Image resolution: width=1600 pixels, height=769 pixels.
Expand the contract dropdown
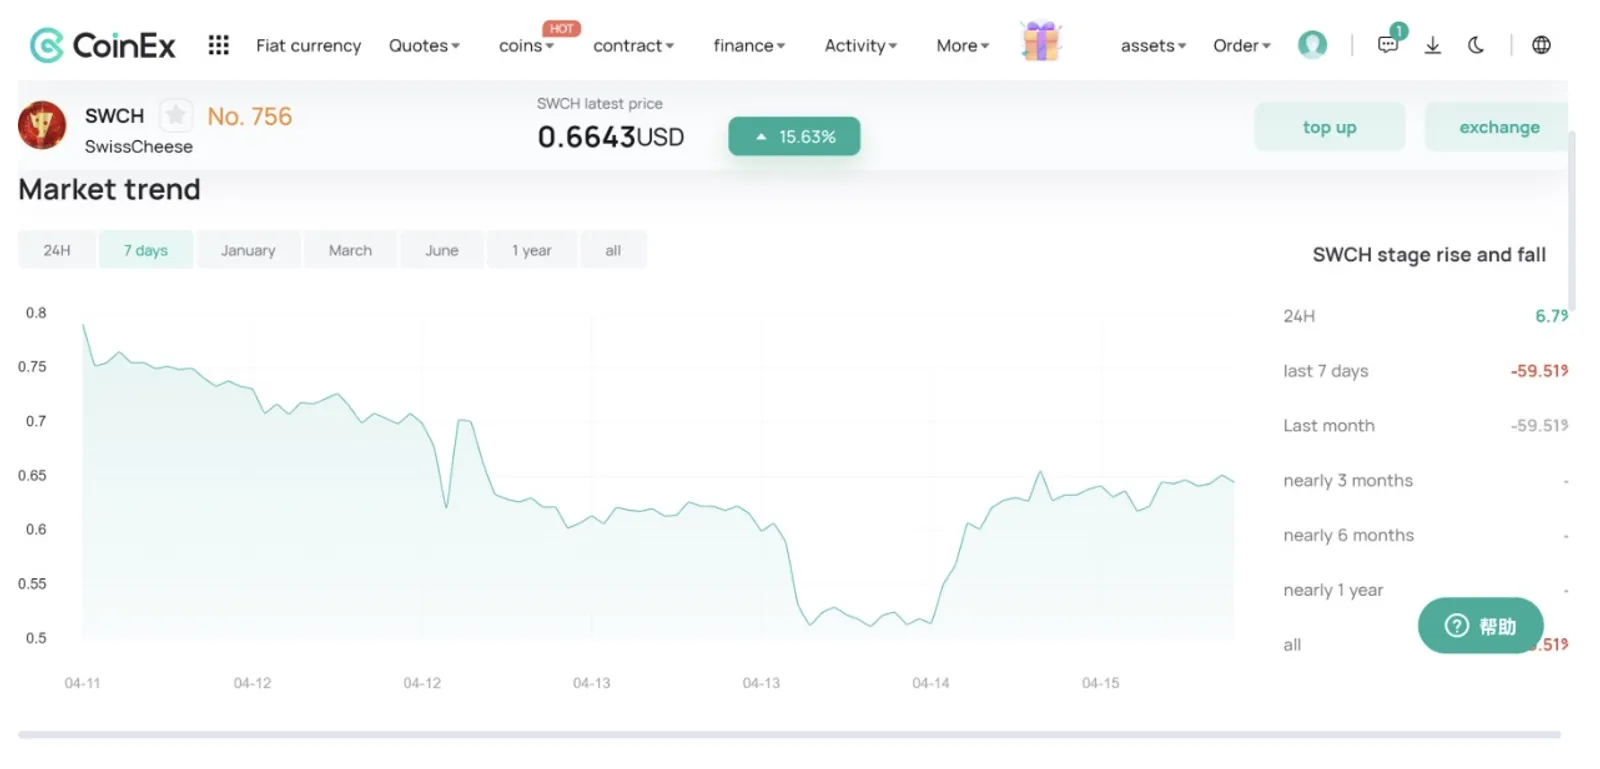pos(633,46)
